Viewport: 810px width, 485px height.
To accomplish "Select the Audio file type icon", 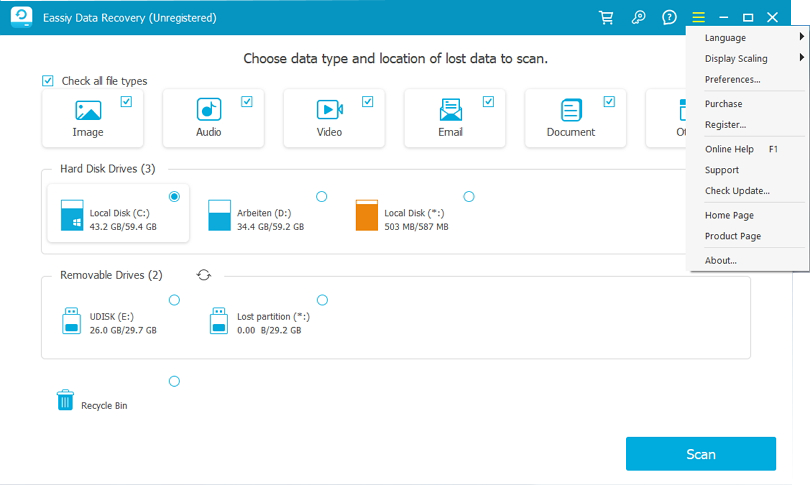I will (x=209, y=109).
